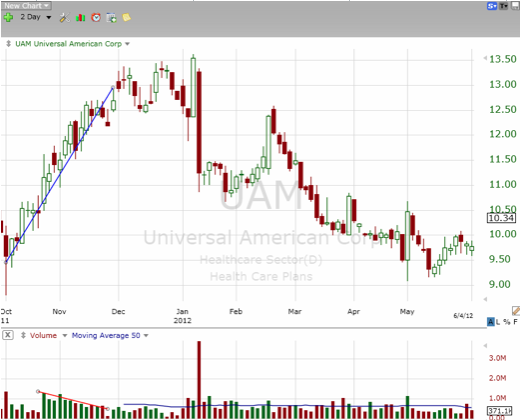Click the right endpoint of the red volume trendline
Image resolution: width=520 pixels, height=420 pixels.
tap(107, 409)
